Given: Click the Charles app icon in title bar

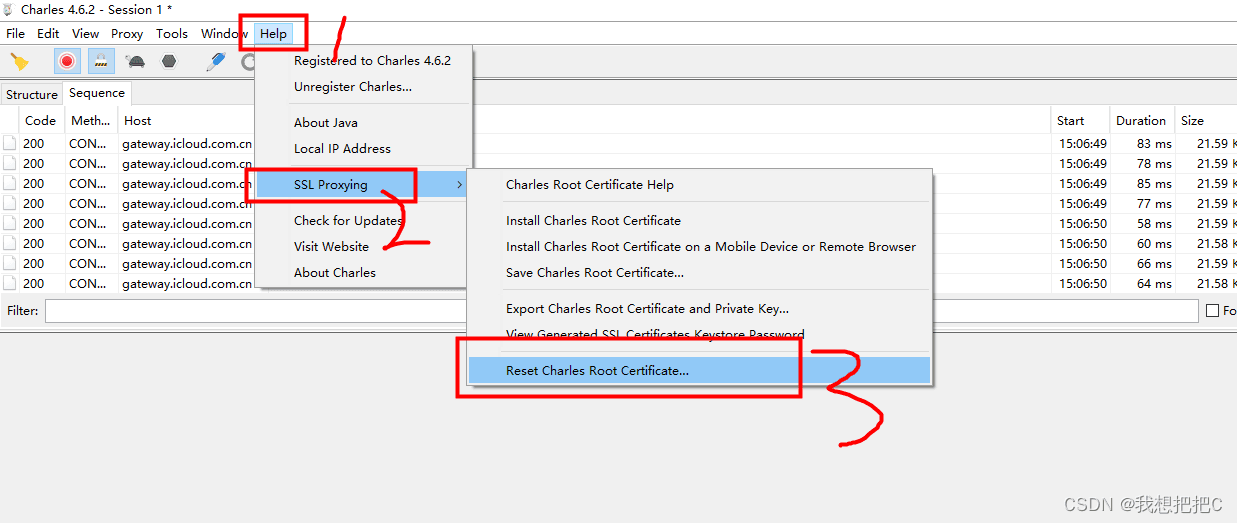Looking at the screenshot, I should (8, 9).
